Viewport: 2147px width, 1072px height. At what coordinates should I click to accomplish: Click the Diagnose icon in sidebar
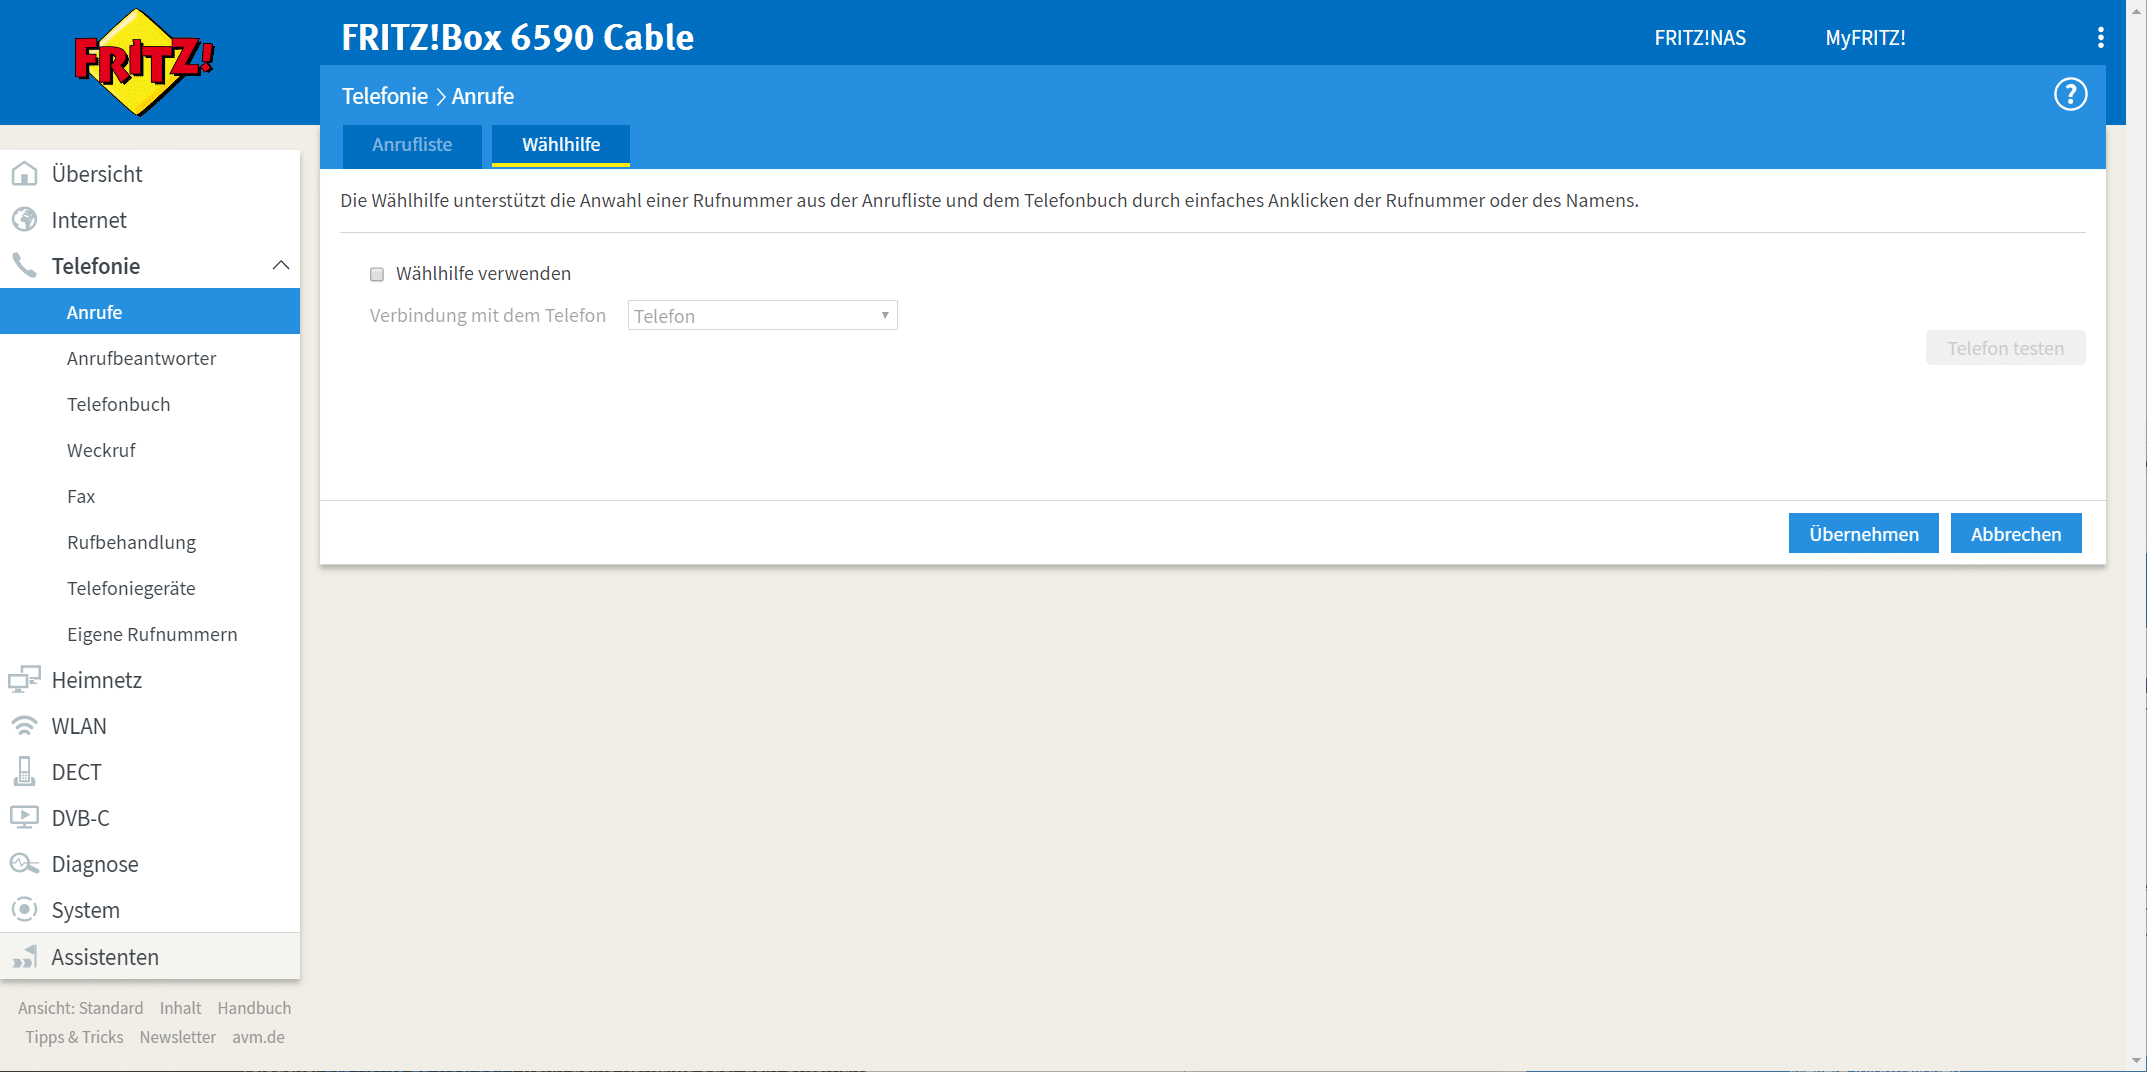[x=24, y=864]
